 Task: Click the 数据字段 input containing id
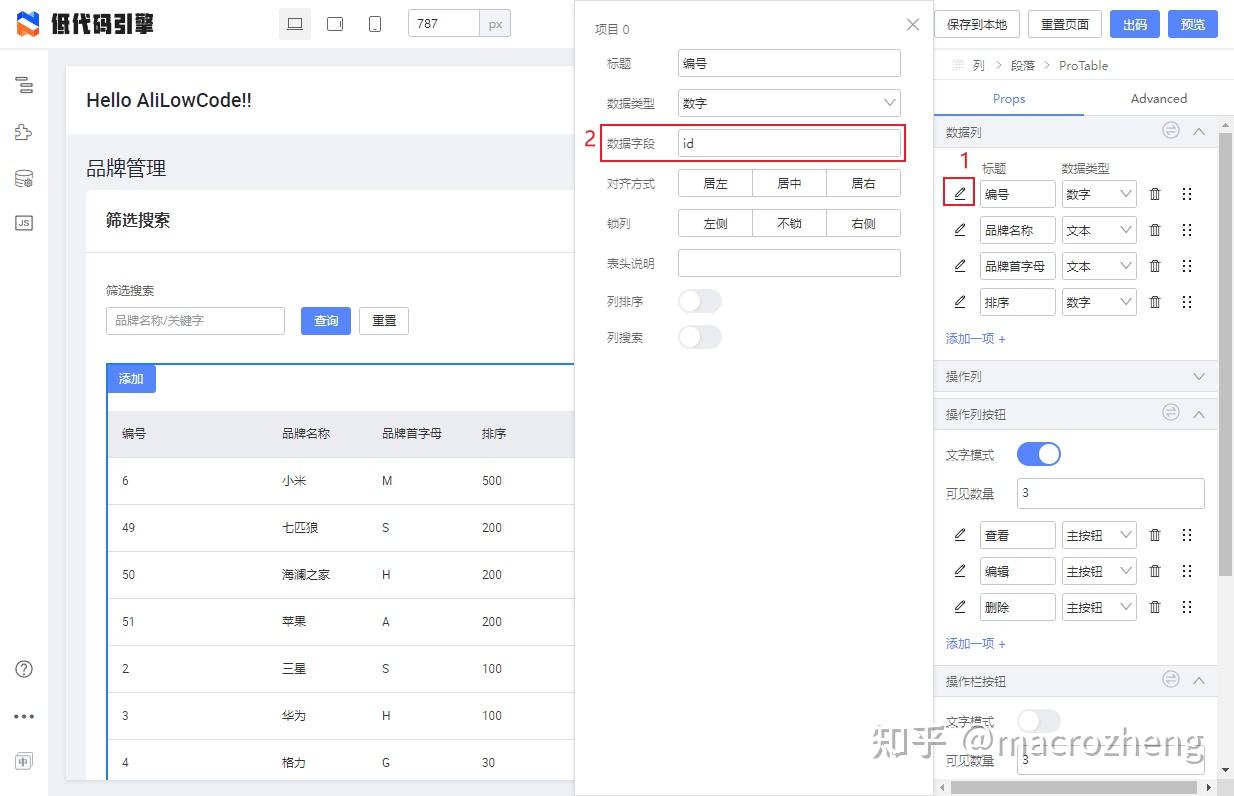[x=789, y=143]
